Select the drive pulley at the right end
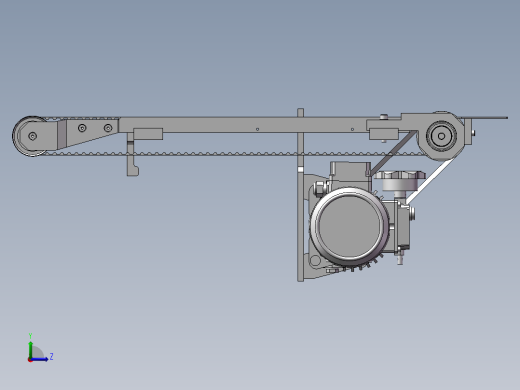 coord(441,136)
